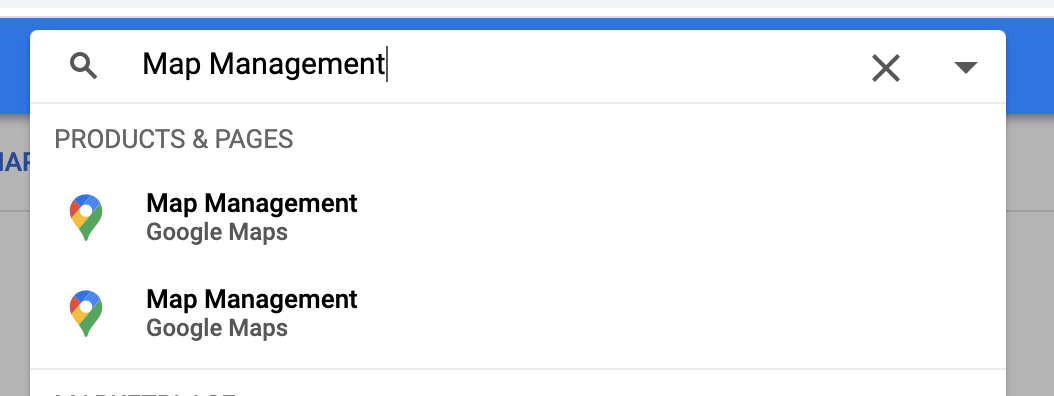This screenshot has height=396, width=1054.
Task: Click the magnifying glass search icon
Action: [x=84, y=67]
